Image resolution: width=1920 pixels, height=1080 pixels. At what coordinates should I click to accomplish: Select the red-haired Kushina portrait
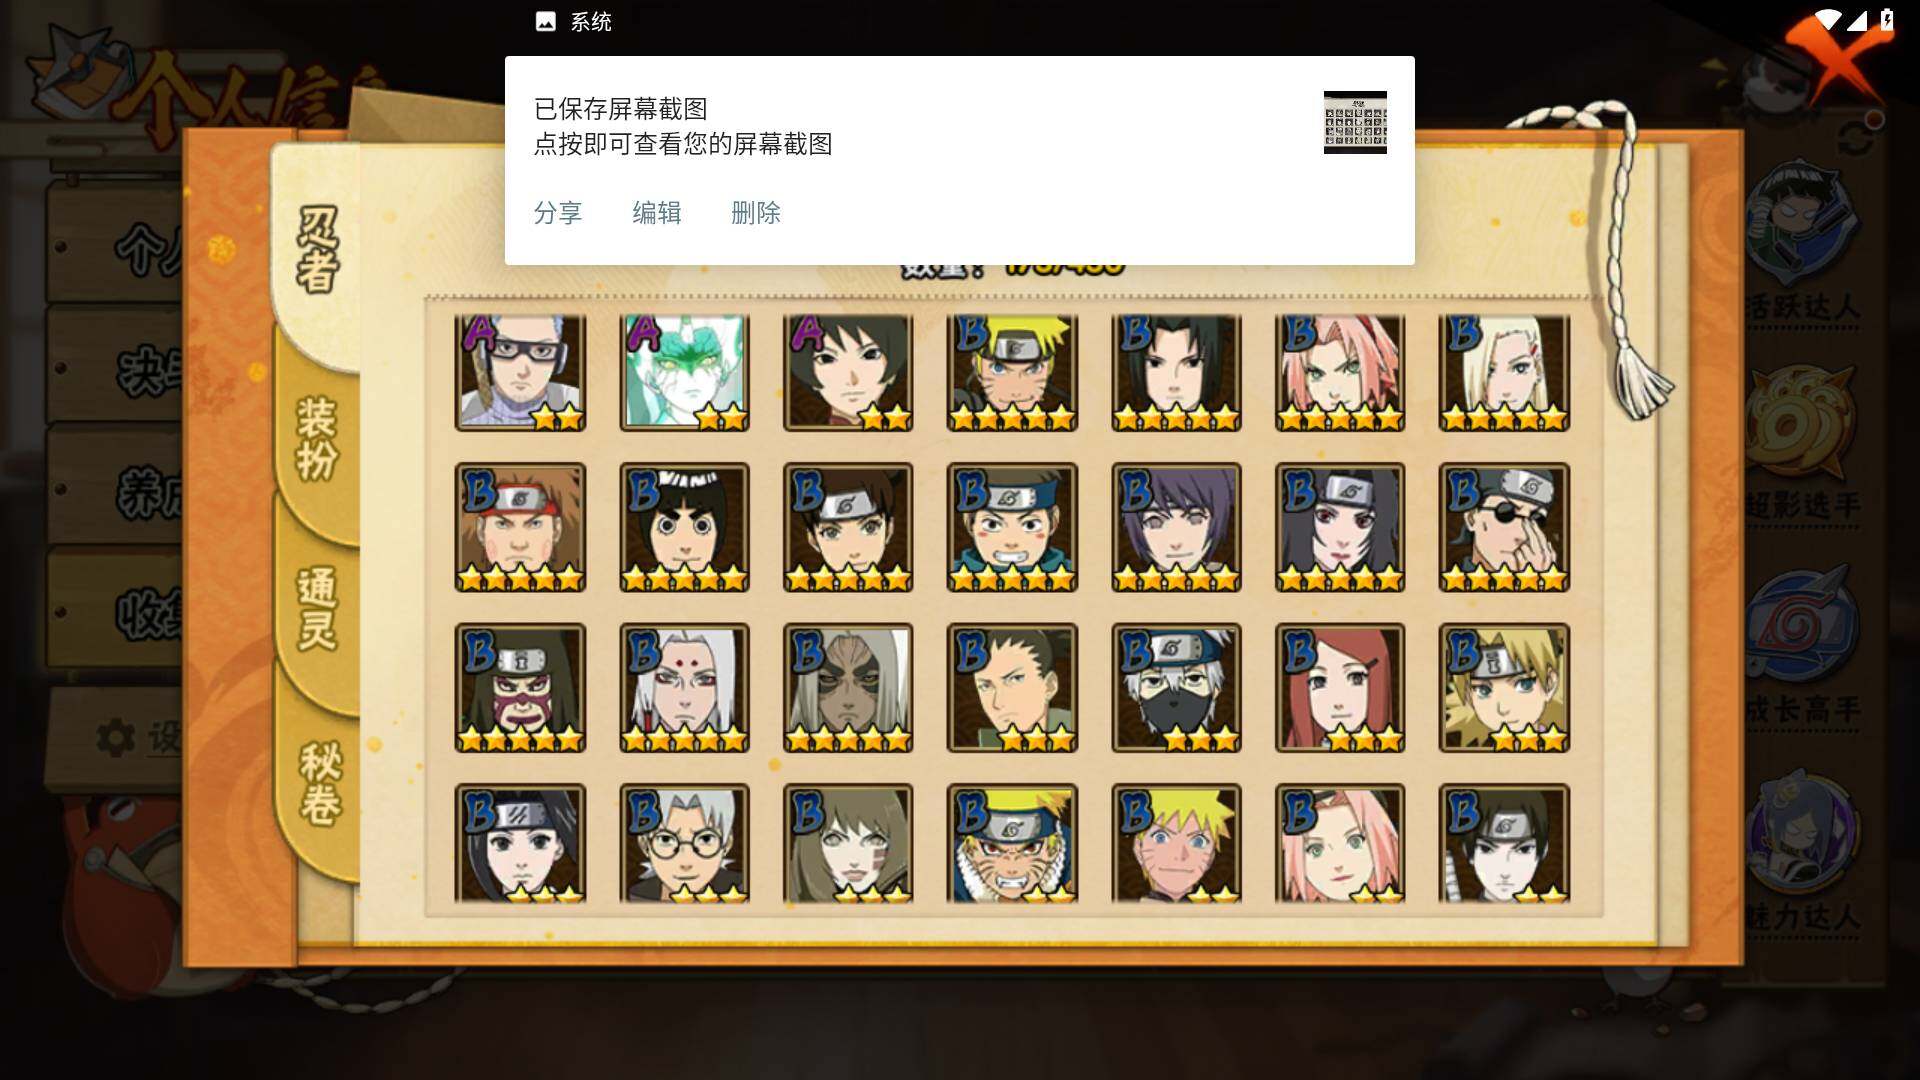click(1340, 688)
